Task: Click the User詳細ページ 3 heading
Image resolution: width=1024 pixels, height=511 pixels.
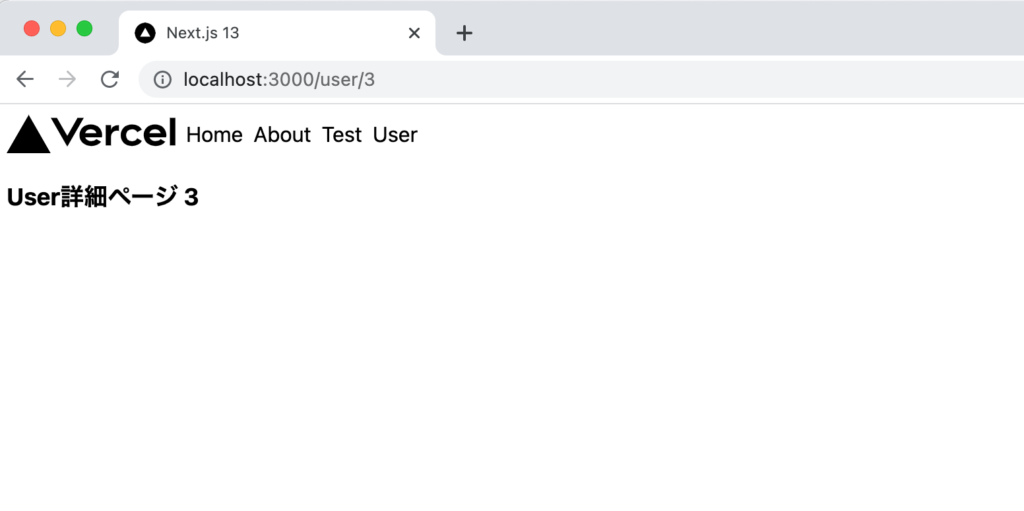Action: pyautogui.click(x=103, y=198)
